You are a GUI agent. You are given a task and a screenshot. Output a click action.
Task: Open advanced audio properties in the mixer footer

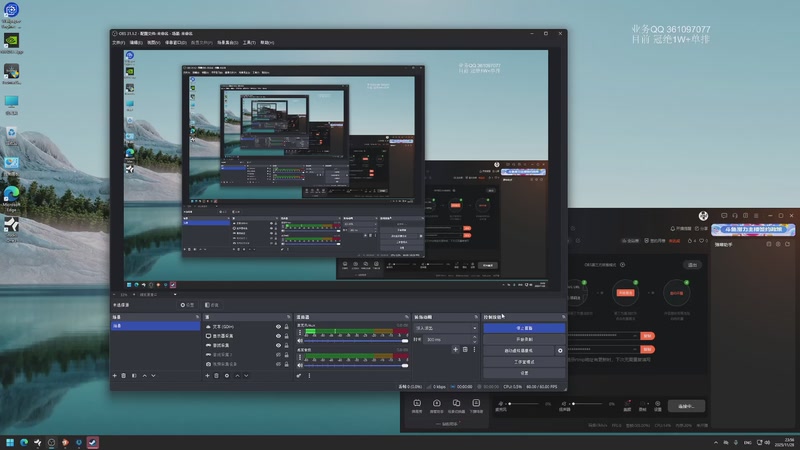[x=299, y=376]
